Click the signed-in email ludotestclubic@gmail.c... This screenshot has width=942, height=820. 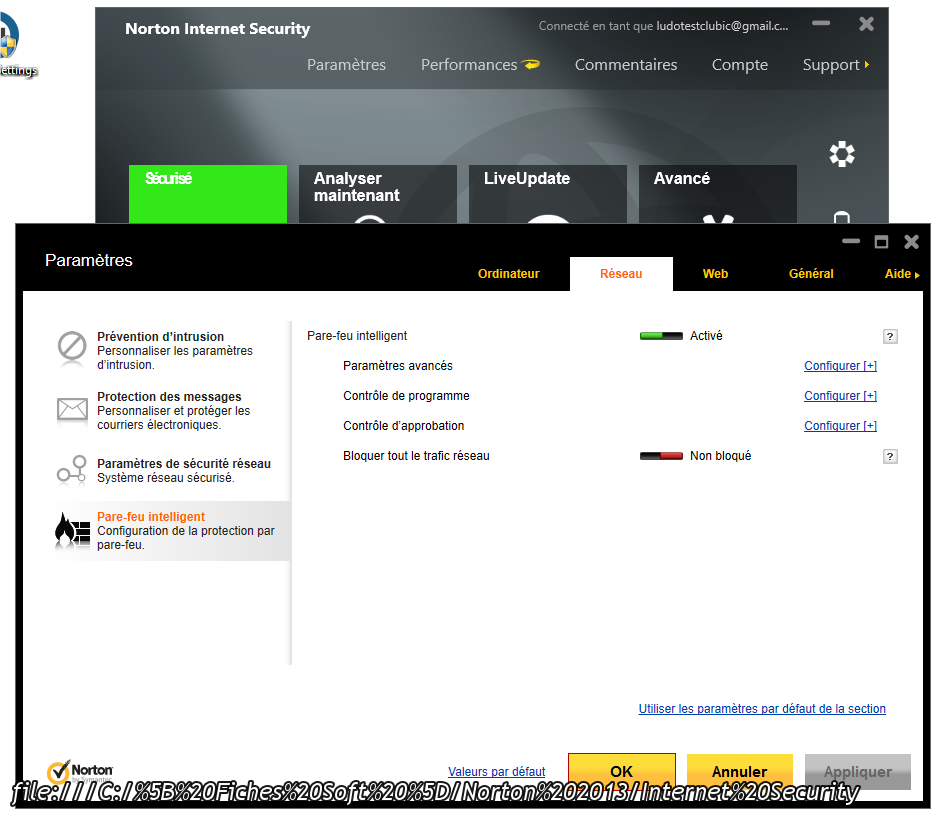click(x=722, y=26)
